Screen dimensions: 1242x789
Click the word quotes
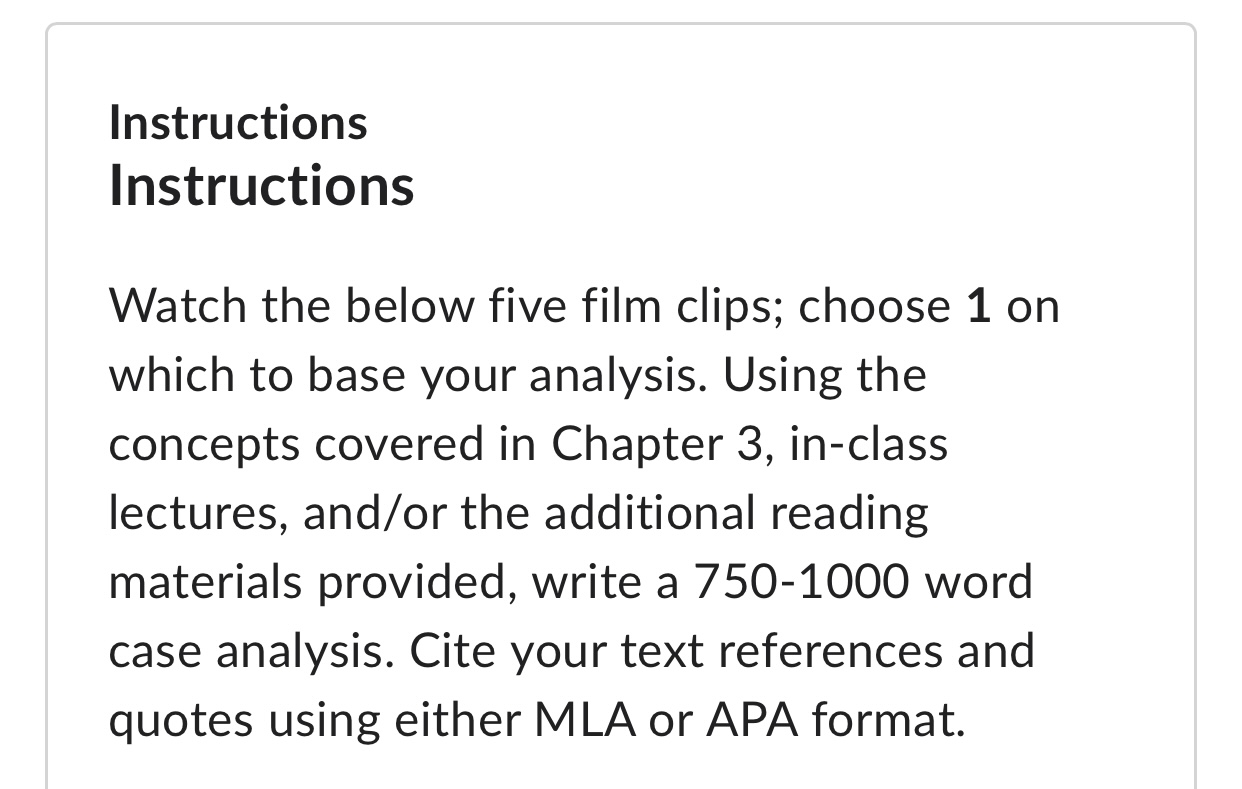coord(177,720)
